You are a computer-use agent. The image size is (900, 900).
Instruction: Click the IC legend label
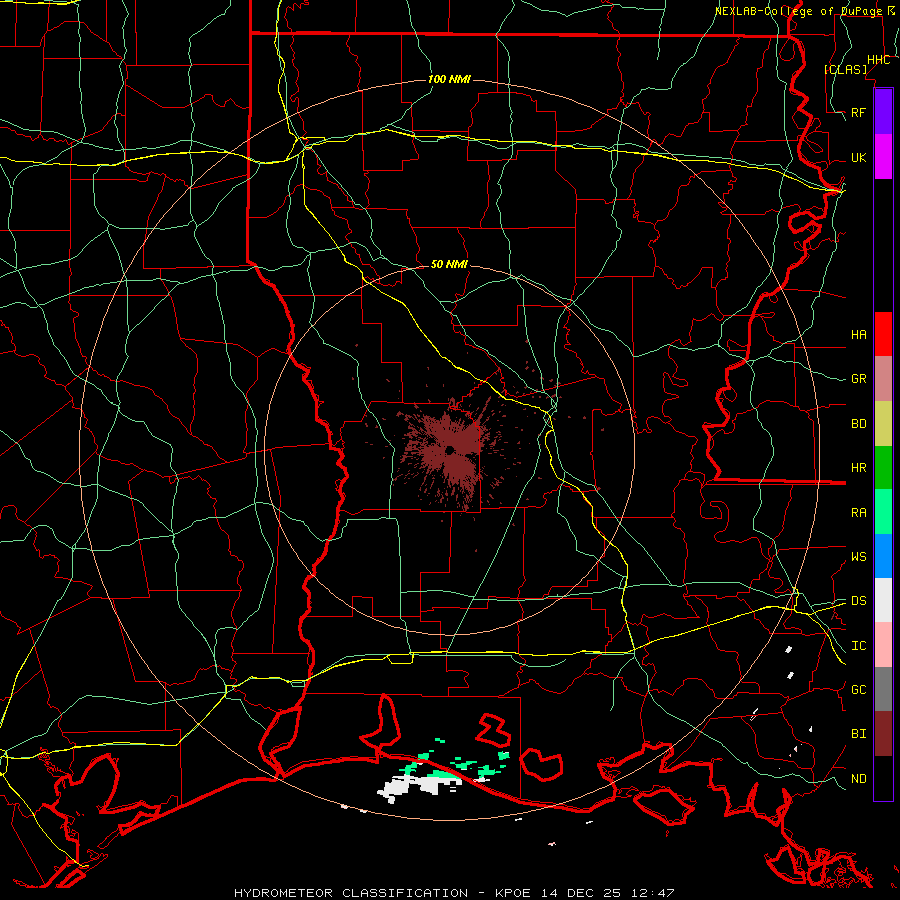[x=858, y=646]
